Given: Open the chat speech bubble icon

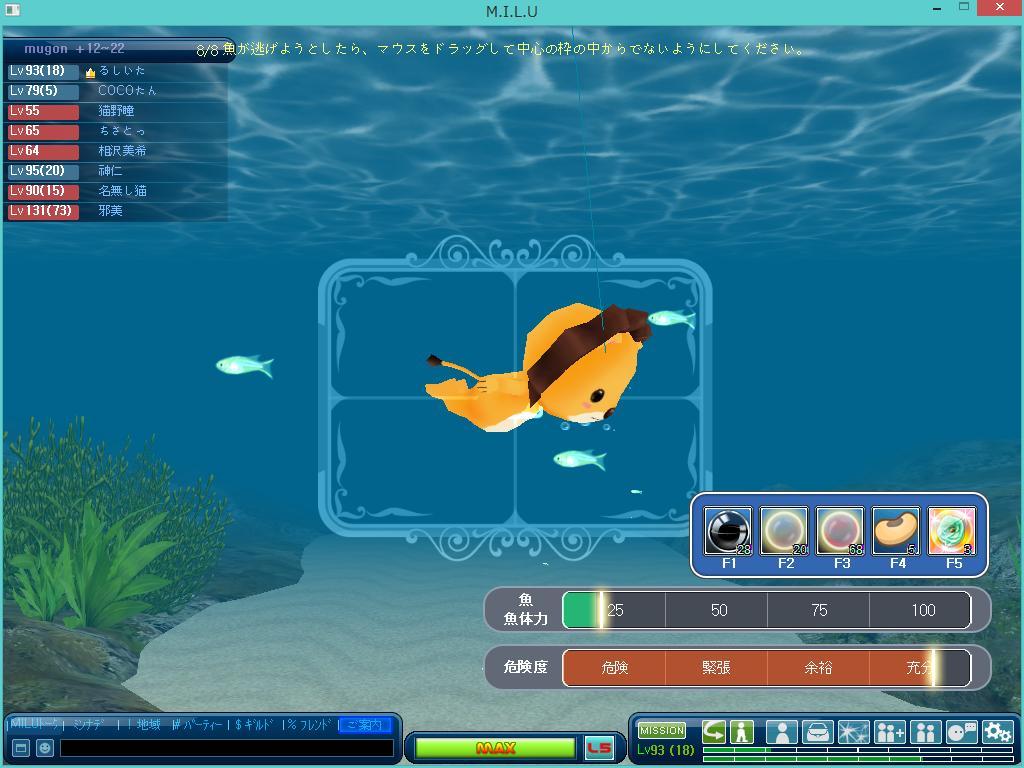Looking at the screenshot, I should [x=961, y=732].
